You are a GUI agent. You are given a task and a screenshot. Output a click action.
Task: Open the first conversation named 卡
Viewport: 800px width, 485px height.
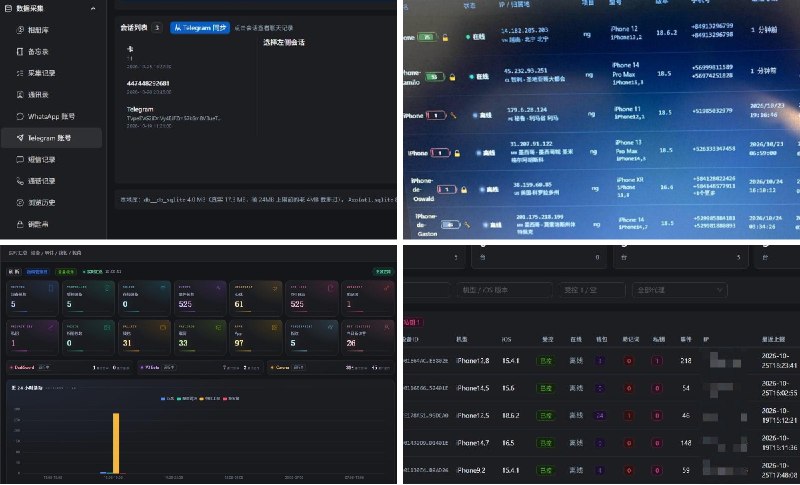click(130, 49)
